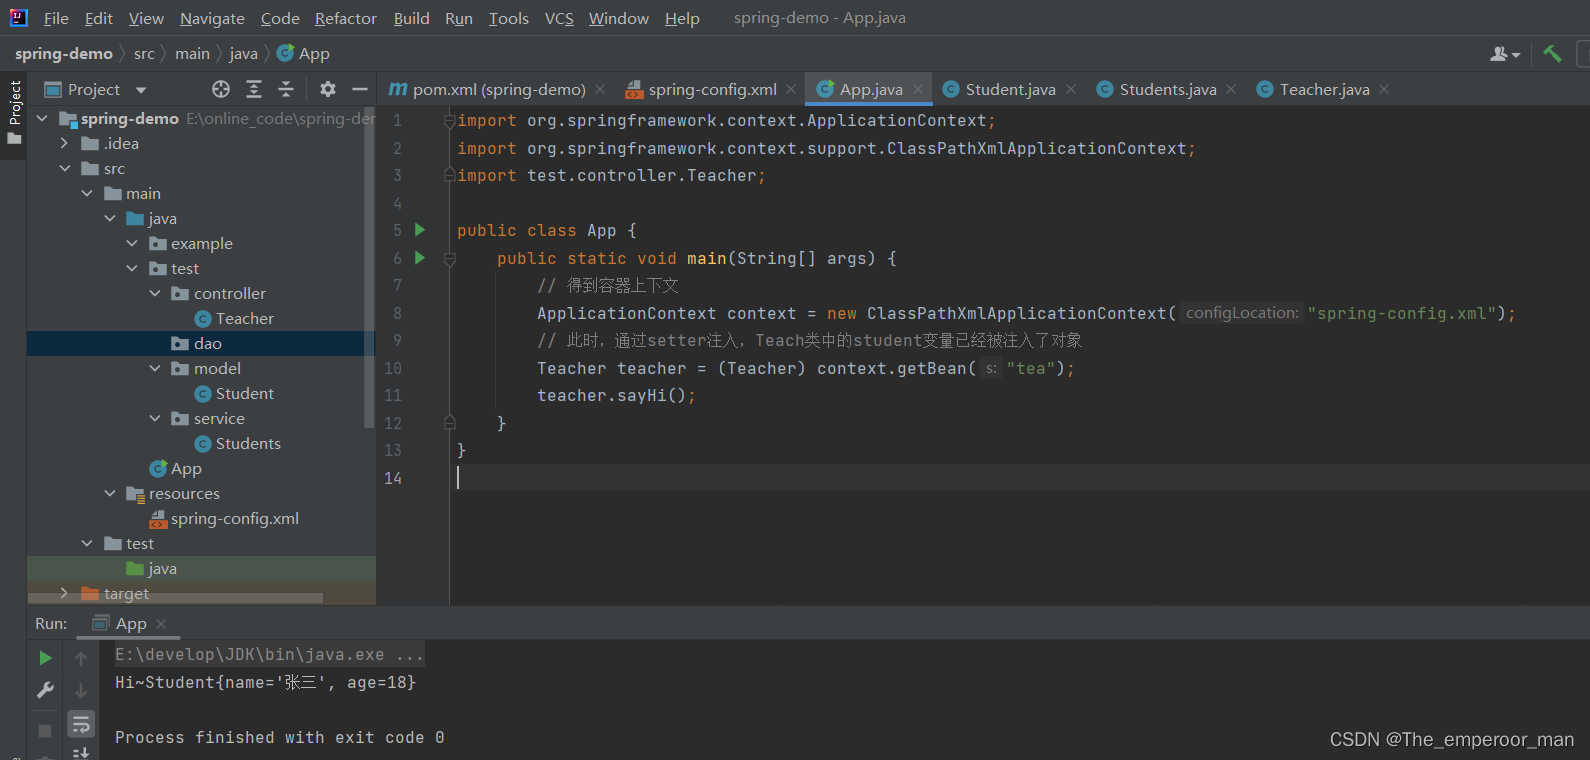This screenshot has height=760, width=1590.
Task: Open the Tools menu
Action: pyautogui.click(x=508, y=18)
